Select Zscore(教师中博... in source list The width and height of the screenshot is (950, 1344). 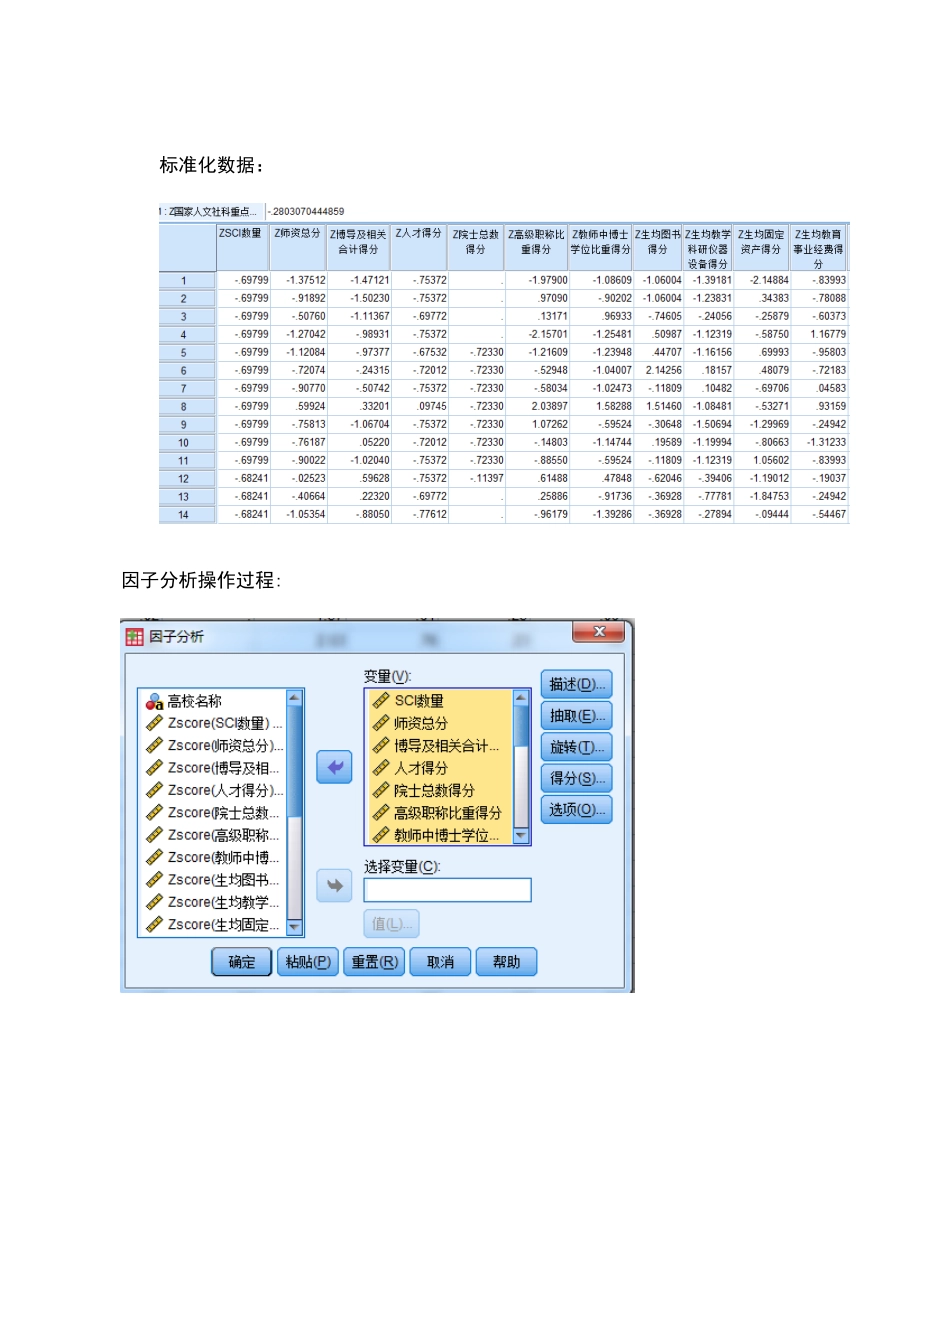tap(223, 858)
